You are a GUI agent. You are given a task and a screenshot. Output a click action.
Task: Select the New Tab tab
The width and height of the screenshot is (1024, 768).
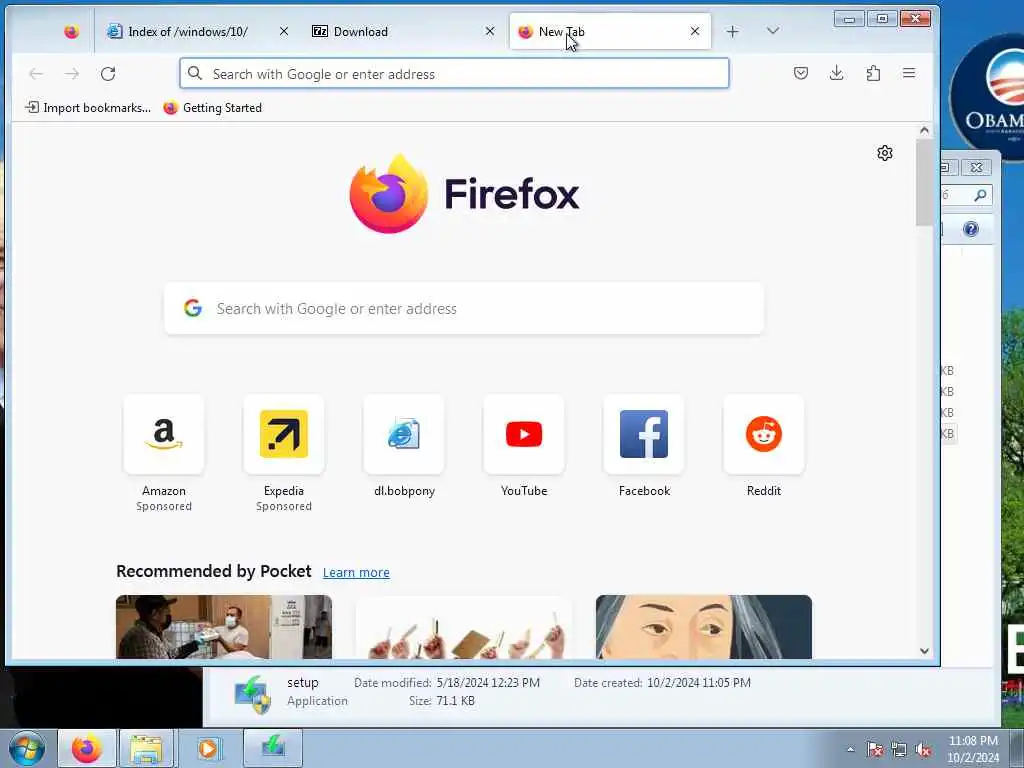coord(609,31)
